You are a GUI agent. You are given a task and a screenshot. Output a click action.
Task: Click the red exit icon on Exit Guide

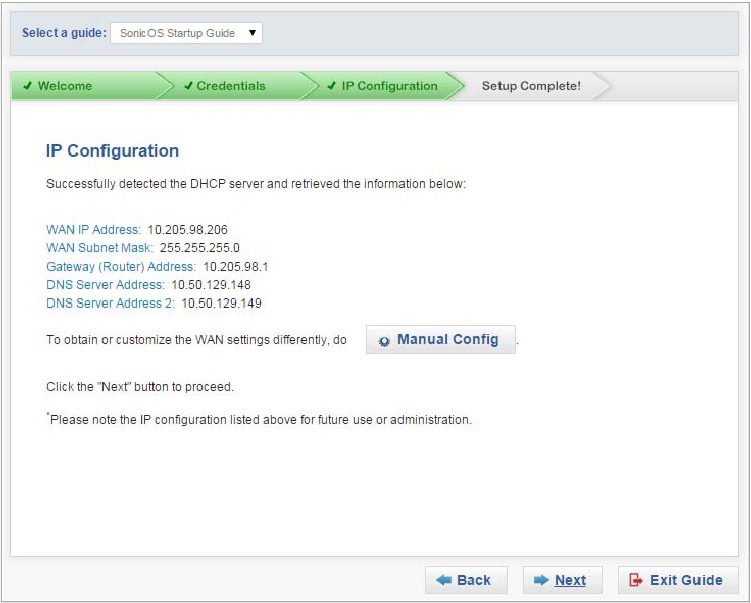pyautogui.click(x=636, y=580)
